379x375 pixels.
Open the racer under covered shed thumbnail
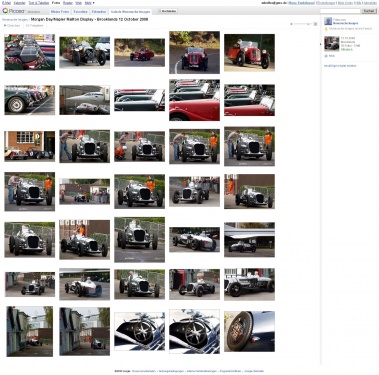[249, 240]
